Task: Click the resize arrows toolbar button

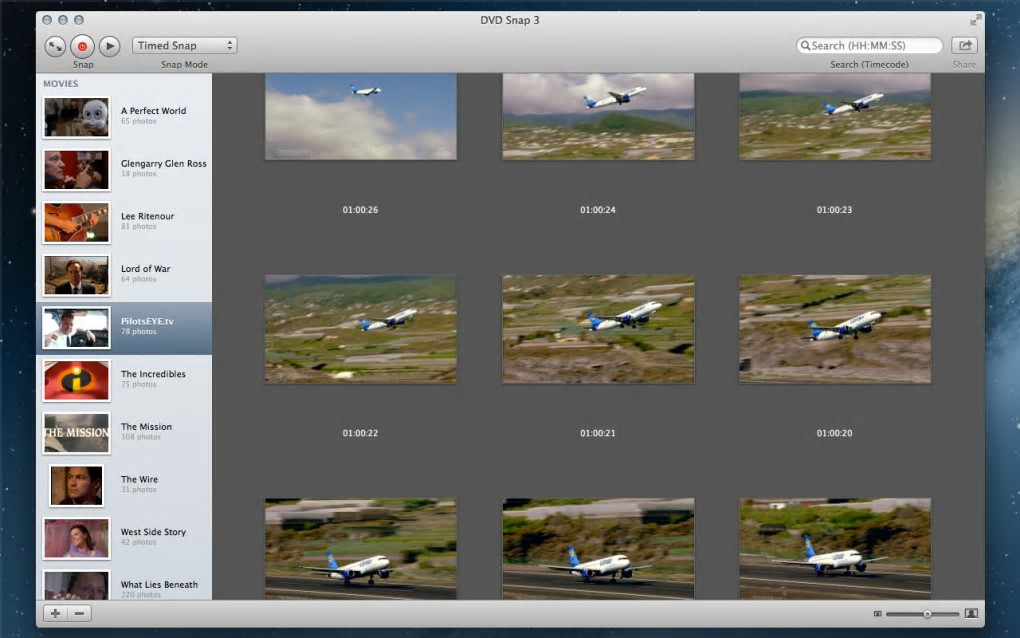Action: [x=55, y=46]
